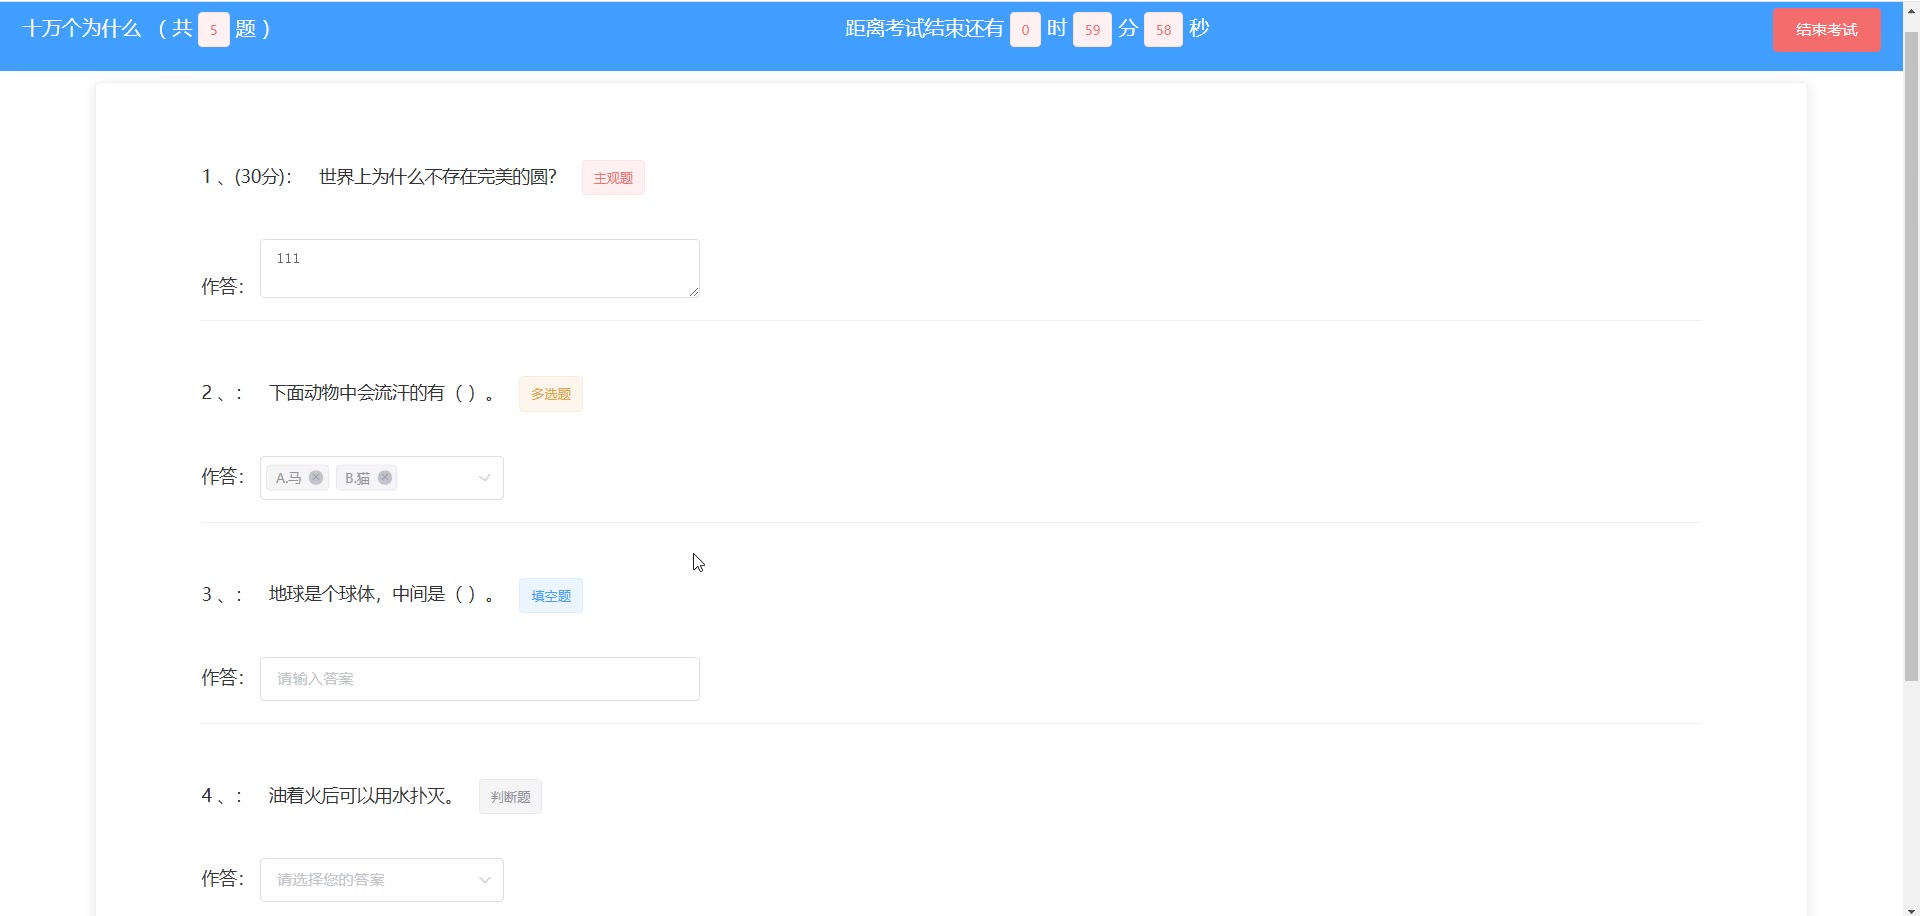Click the B.猫 selected tag
1920x916 pixels.
pos(367,478)
